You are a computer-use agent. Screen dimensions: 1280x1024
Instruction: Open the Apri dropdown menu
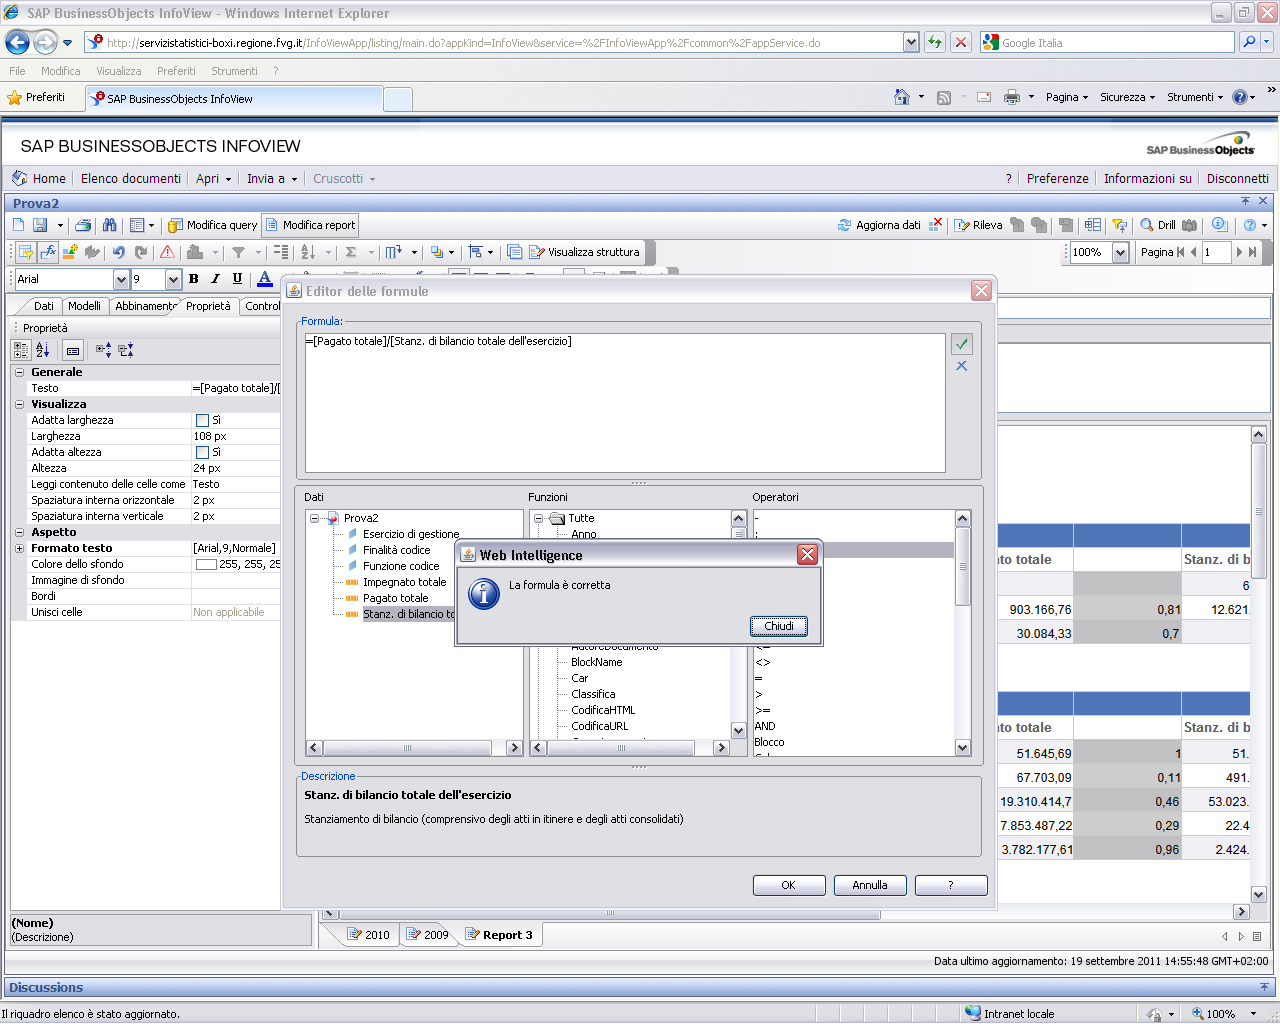[213, 179]
